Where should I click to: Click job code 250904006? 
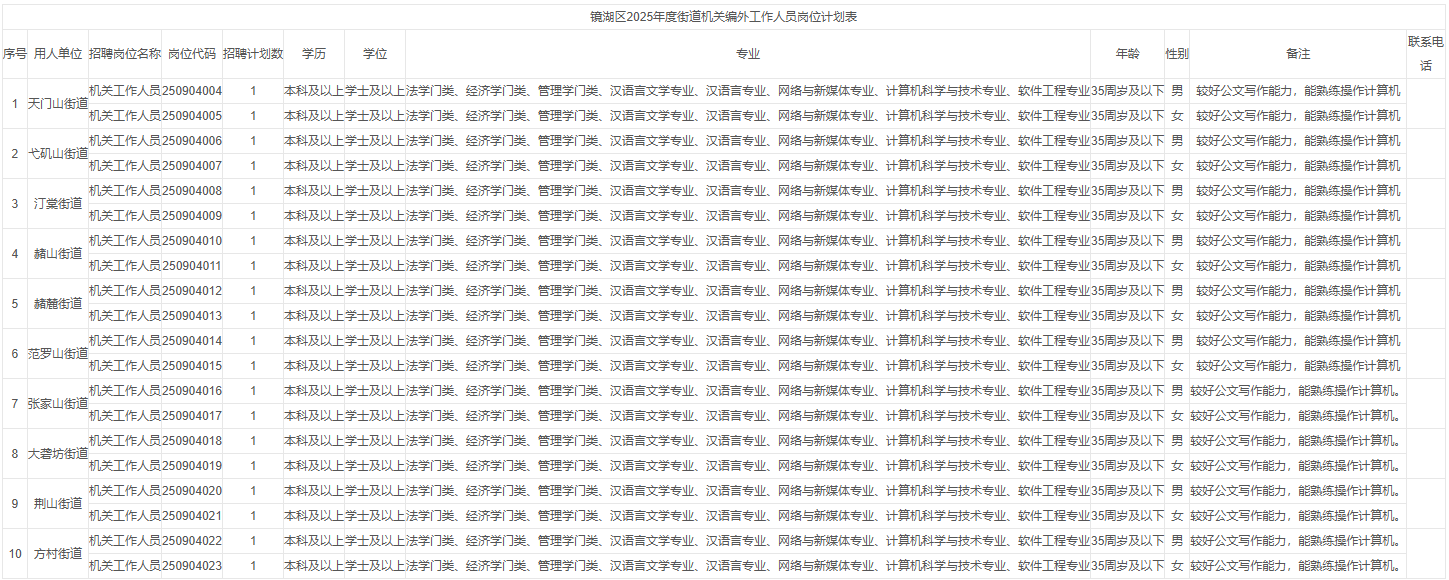click(192, 140)
